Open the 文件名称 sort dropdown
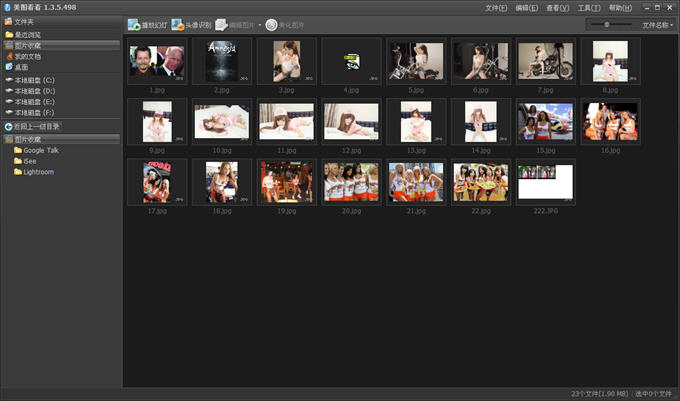This screenshot has height=401, width=680. (x=657, y=24)
